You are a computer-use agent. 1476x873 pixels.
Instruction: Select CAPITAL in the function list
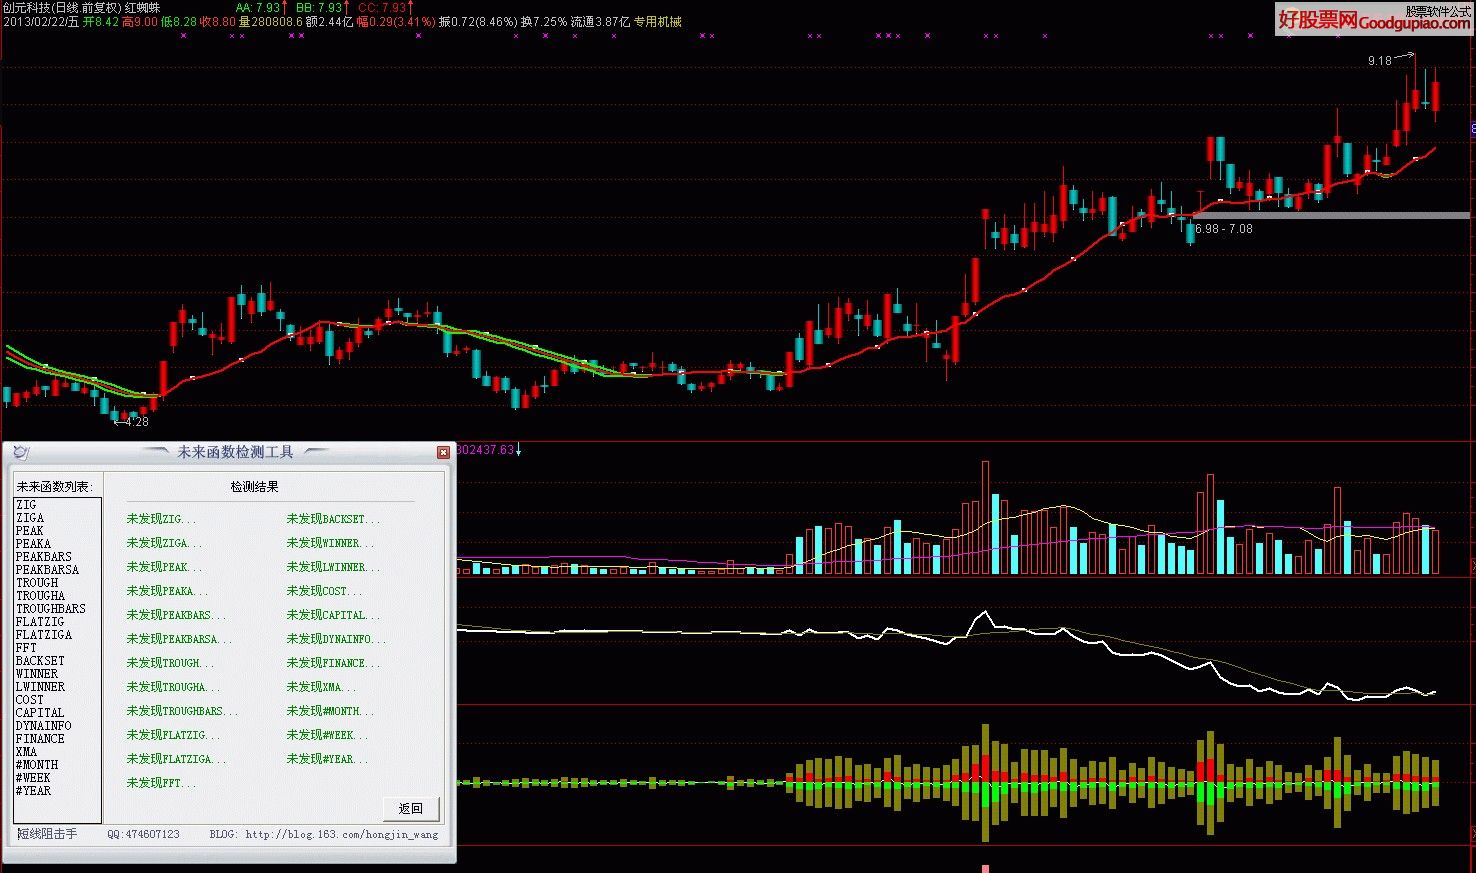pyautogui.click(x=40, y=713)
